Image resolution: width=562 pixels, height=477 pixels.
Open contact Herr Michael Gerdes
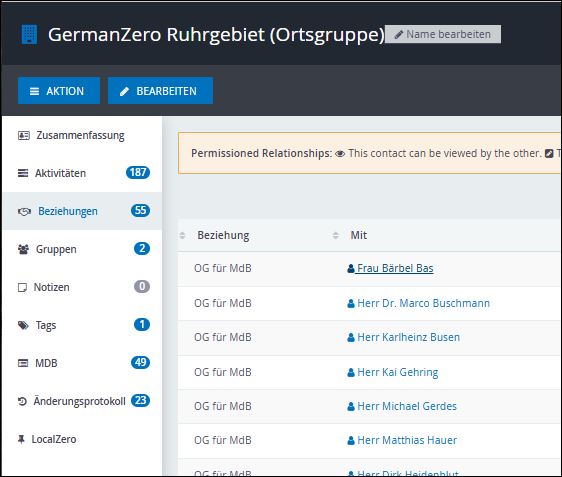point(407,406)
